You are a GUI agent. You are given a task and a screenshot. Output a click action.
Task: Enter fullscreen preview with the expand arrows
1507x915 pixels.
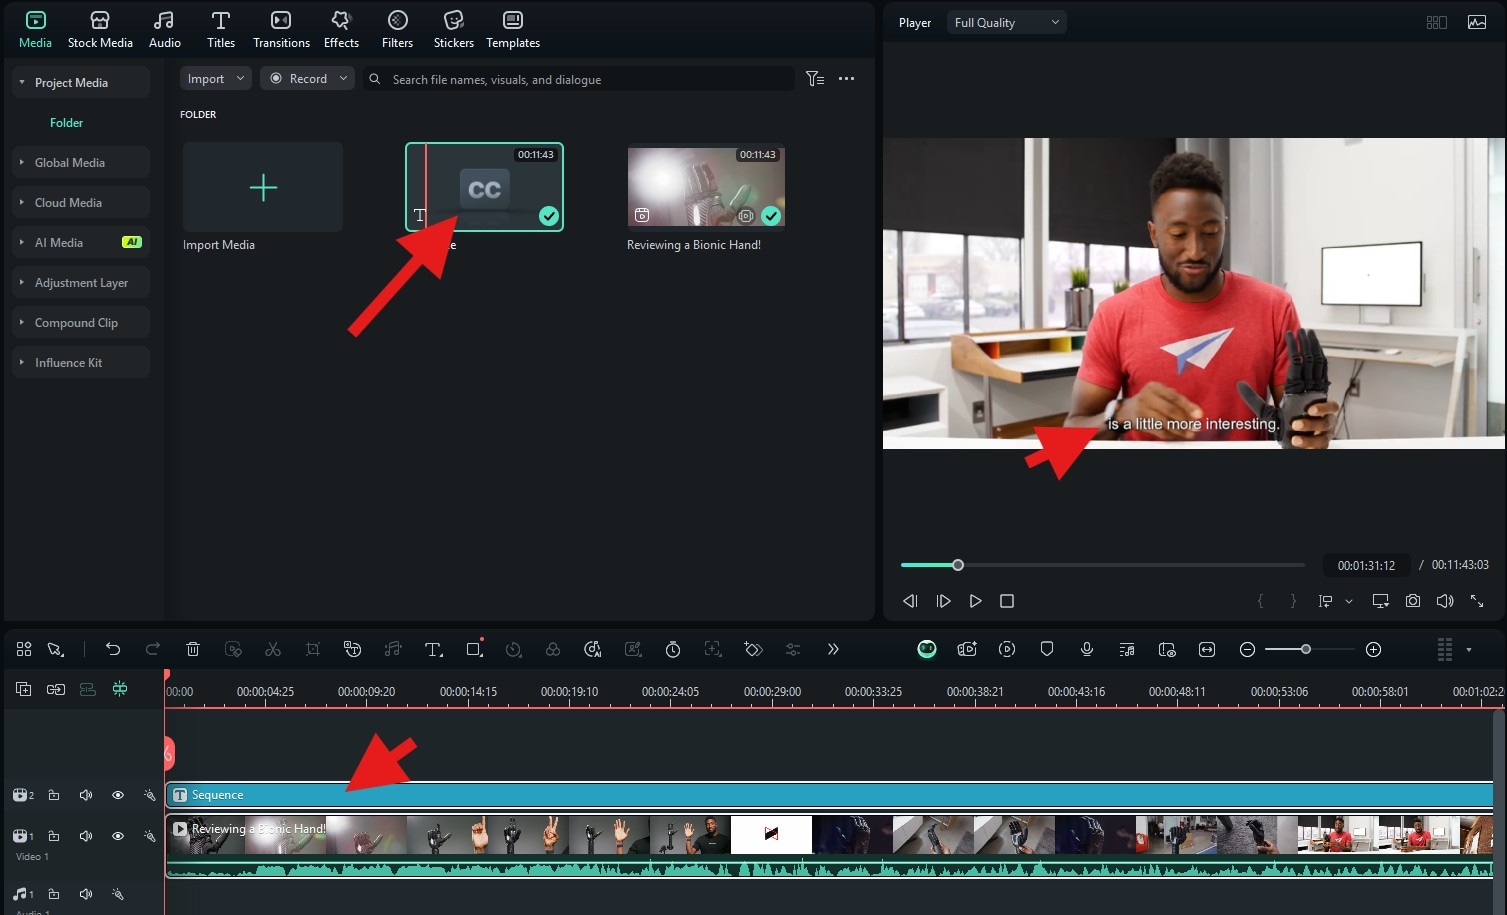click(x=1477, y=601)
